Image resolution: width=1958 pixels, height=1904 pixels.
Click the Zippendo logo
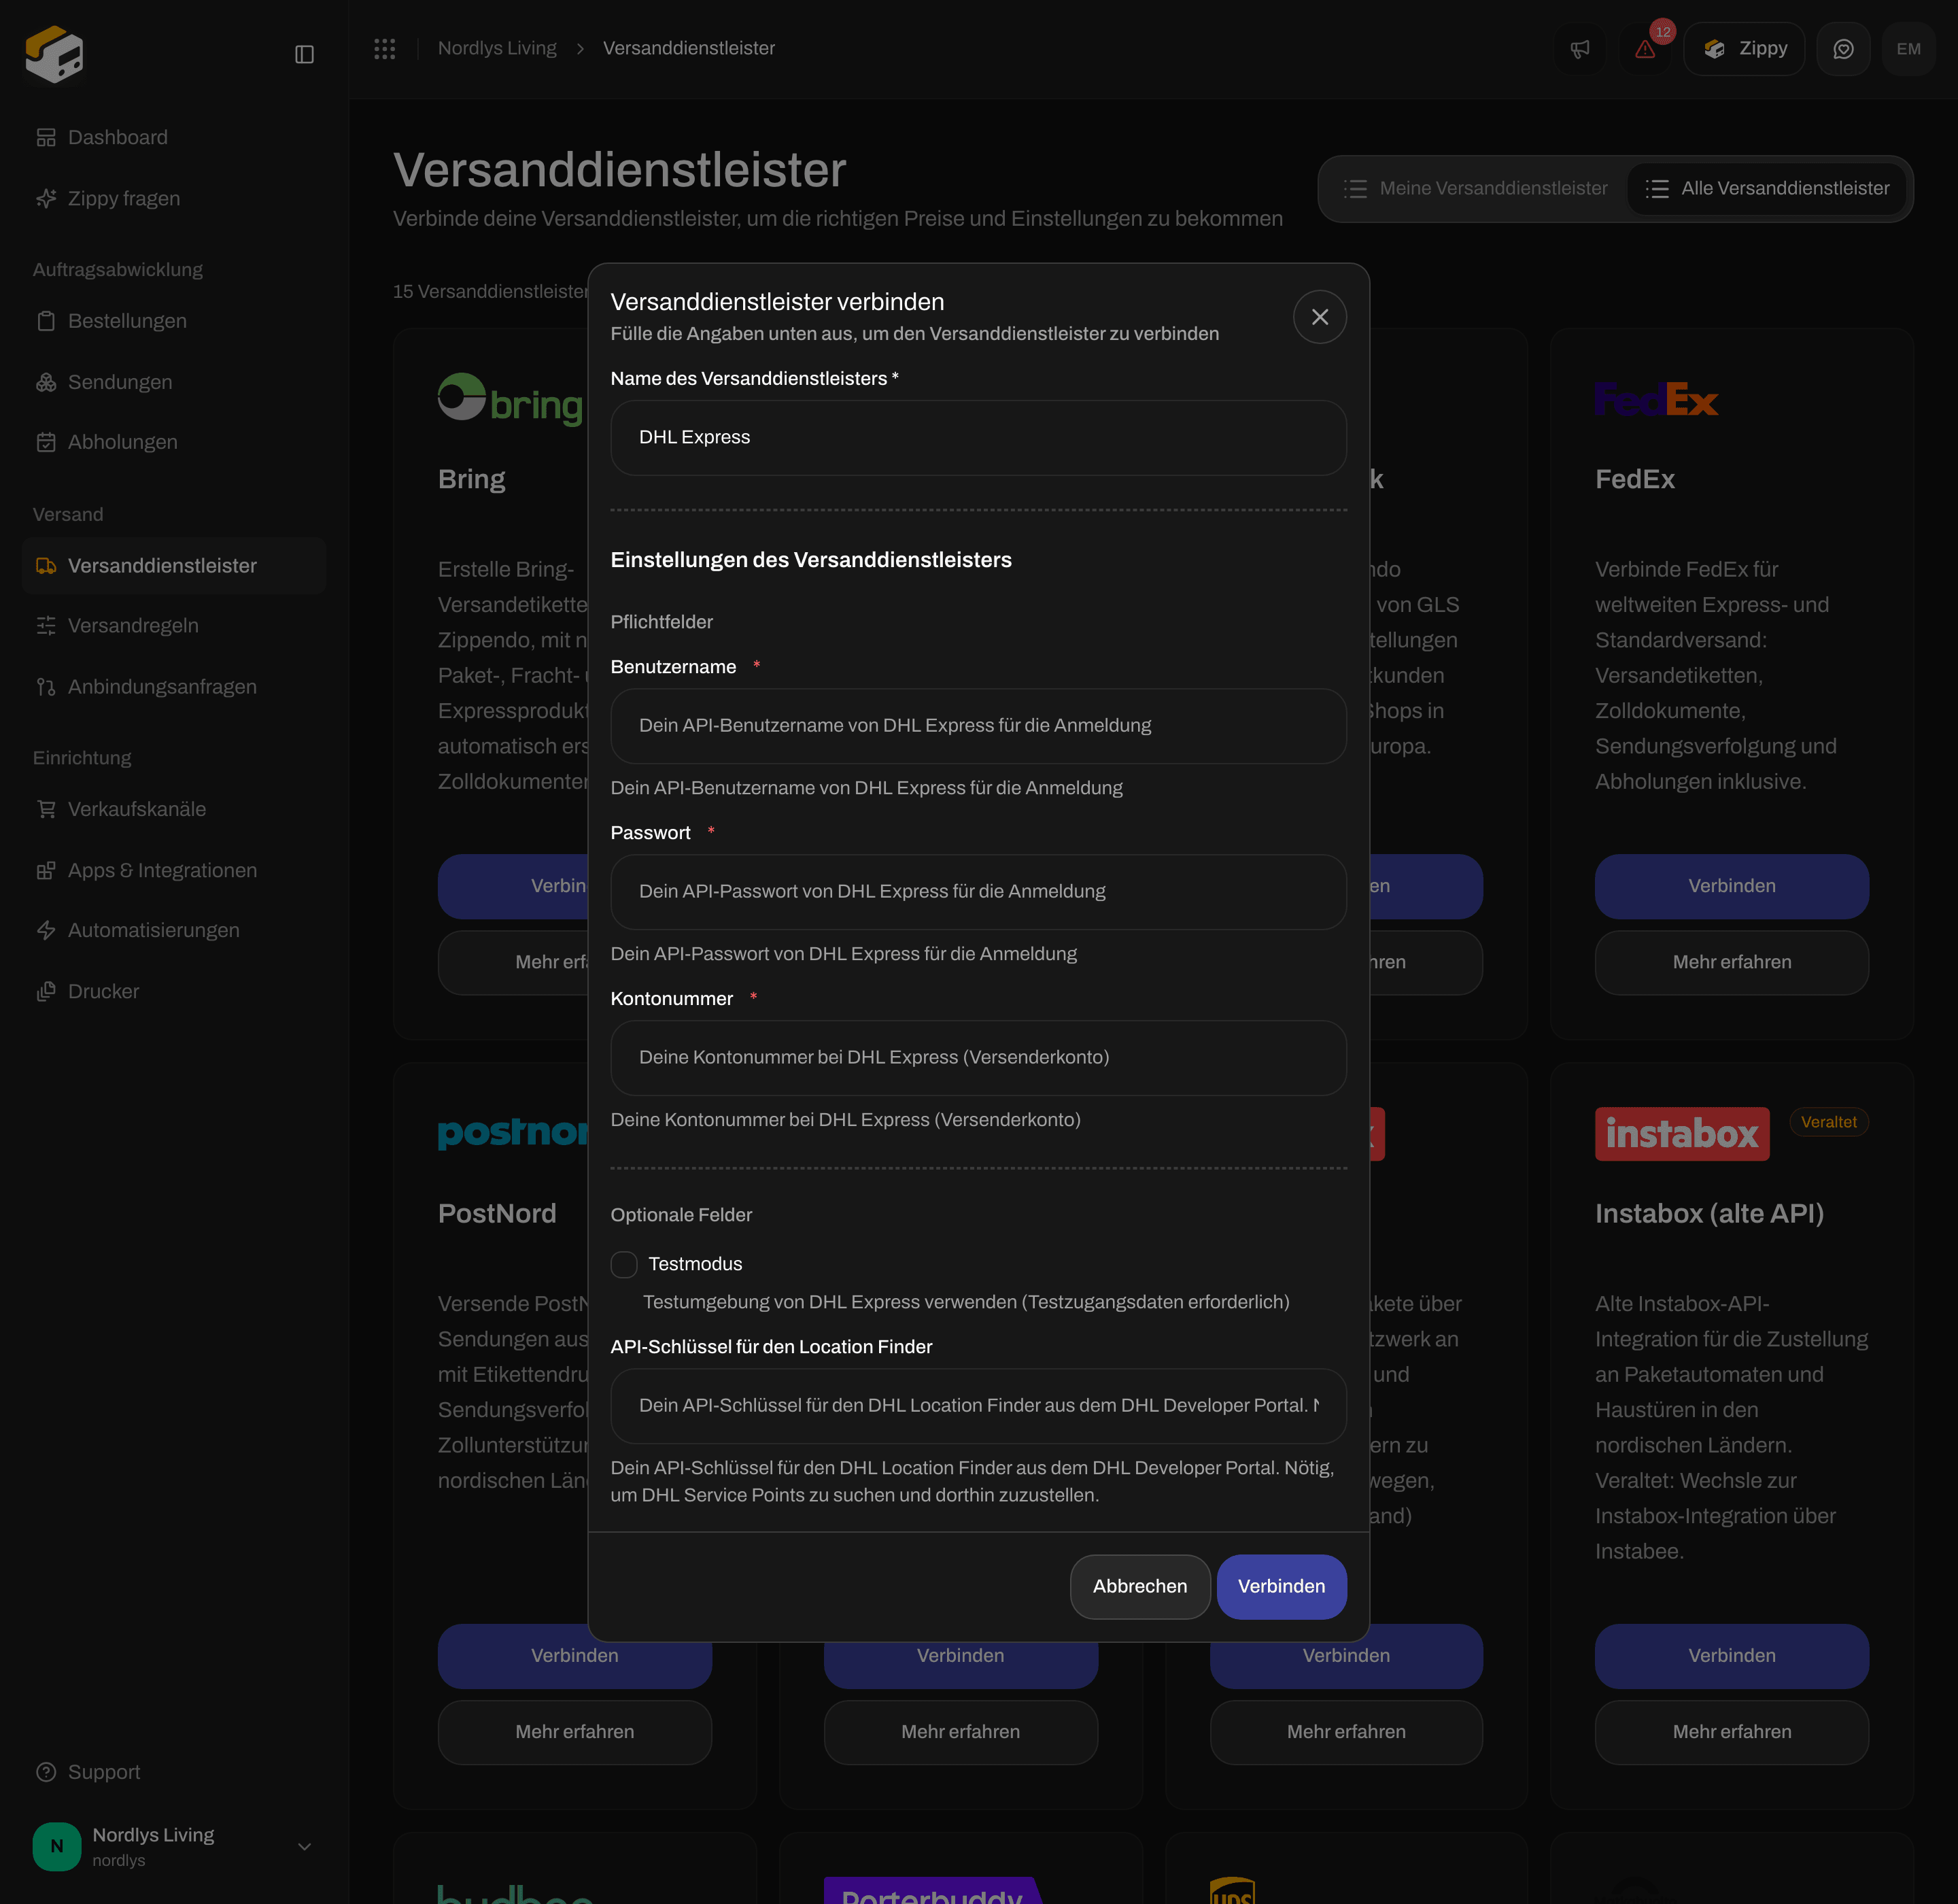pos(54,54)
